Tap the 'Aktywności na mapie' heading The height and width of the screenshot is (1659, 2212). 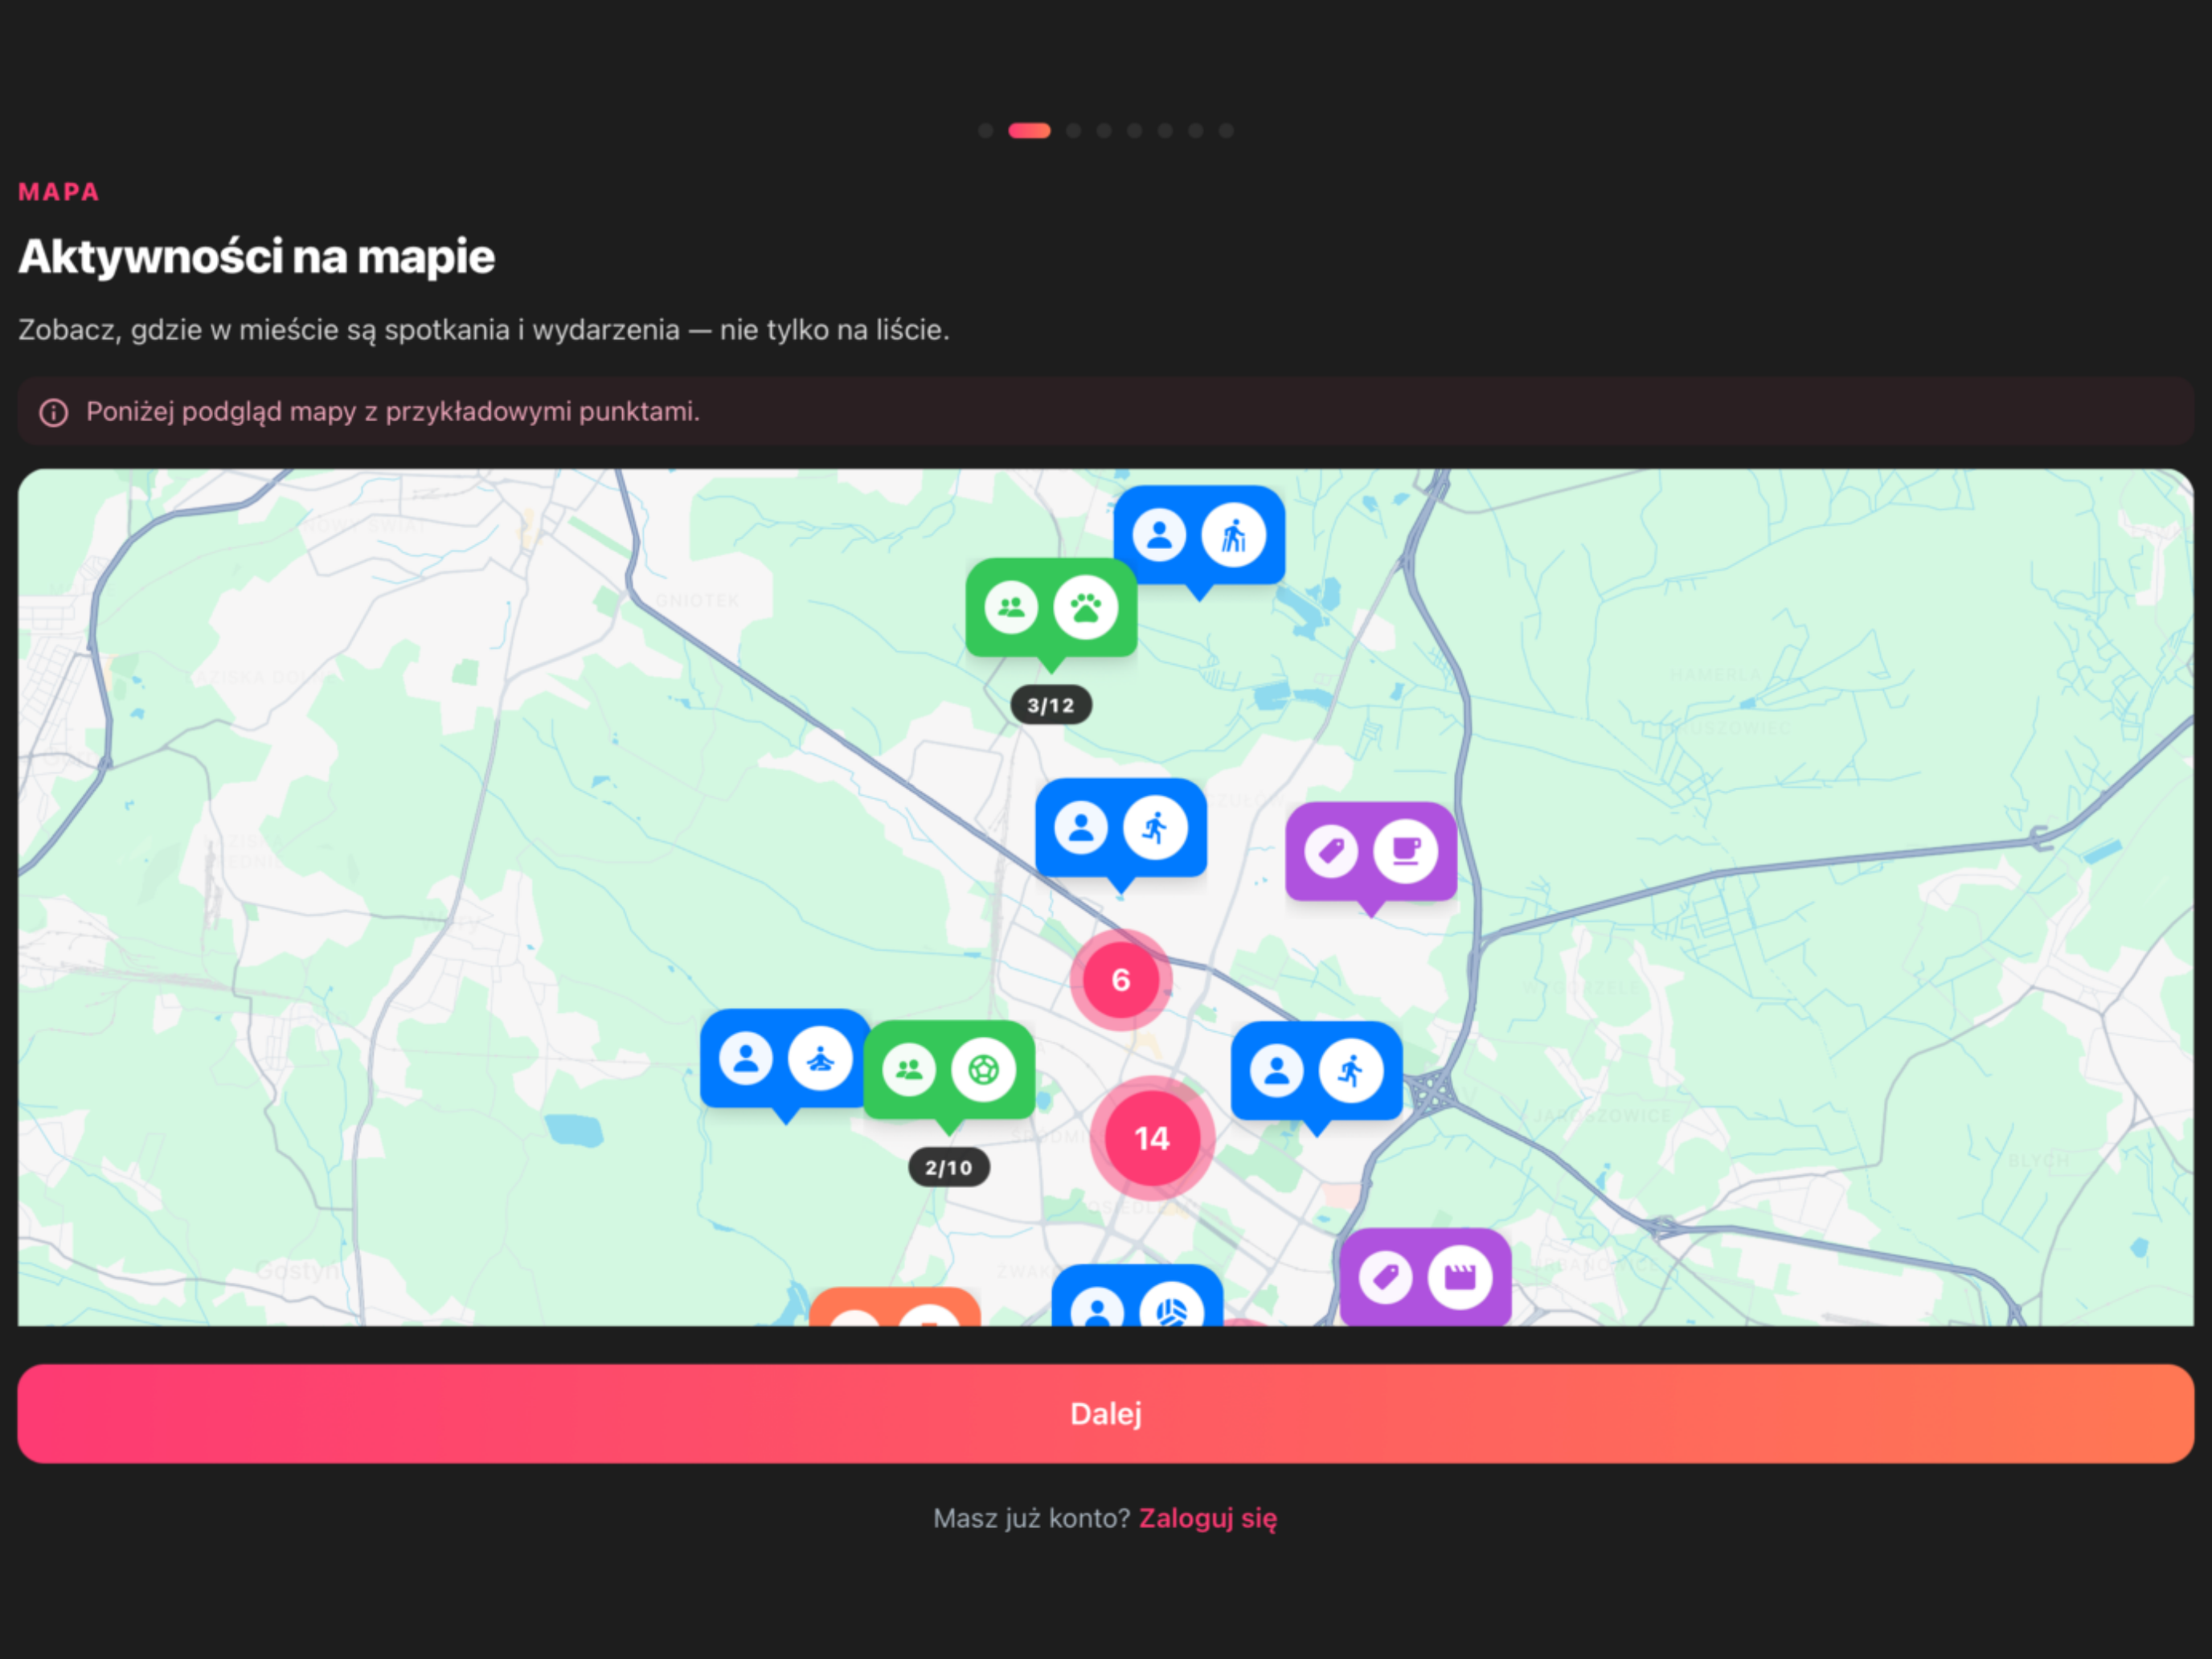(256, 256)
